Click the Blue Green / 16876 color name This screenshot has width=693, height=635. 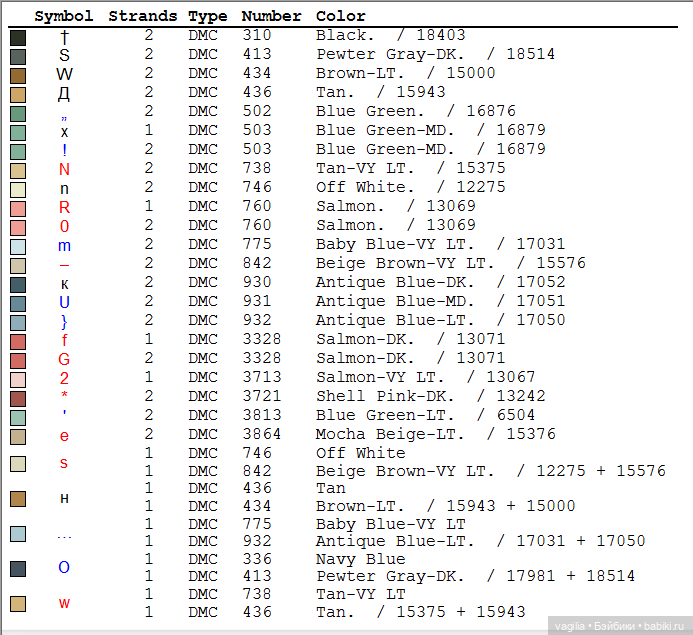point(415,112)
